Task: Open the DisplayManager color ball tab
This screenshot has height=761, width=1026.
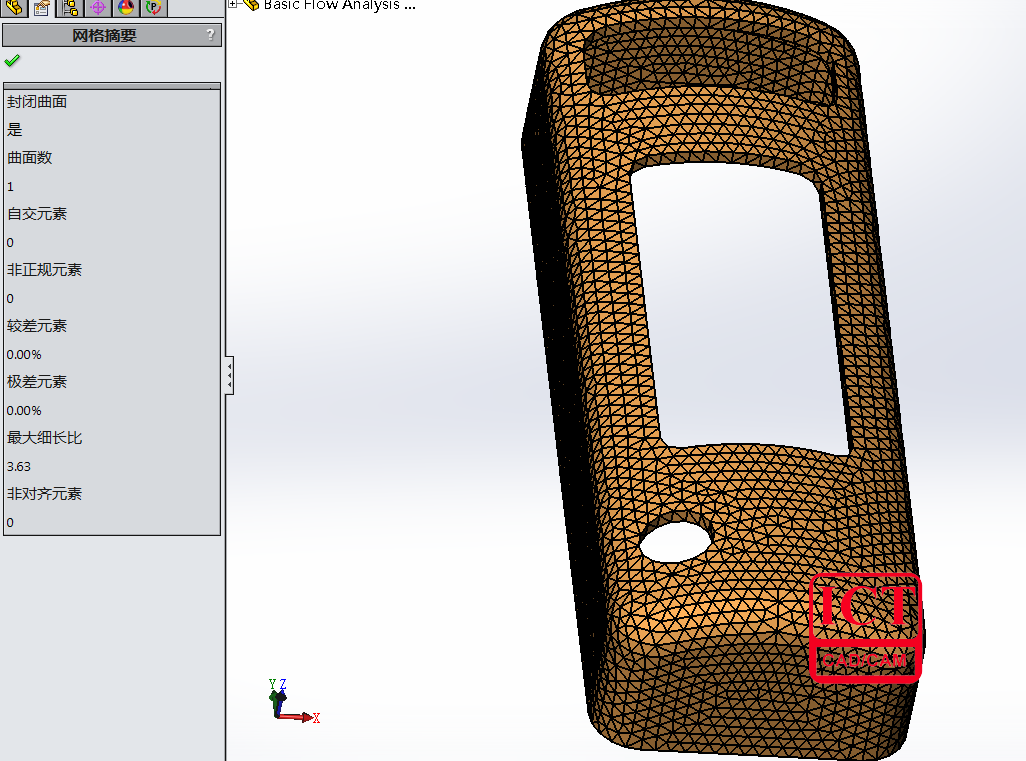Action: click(x=126, y=8)
